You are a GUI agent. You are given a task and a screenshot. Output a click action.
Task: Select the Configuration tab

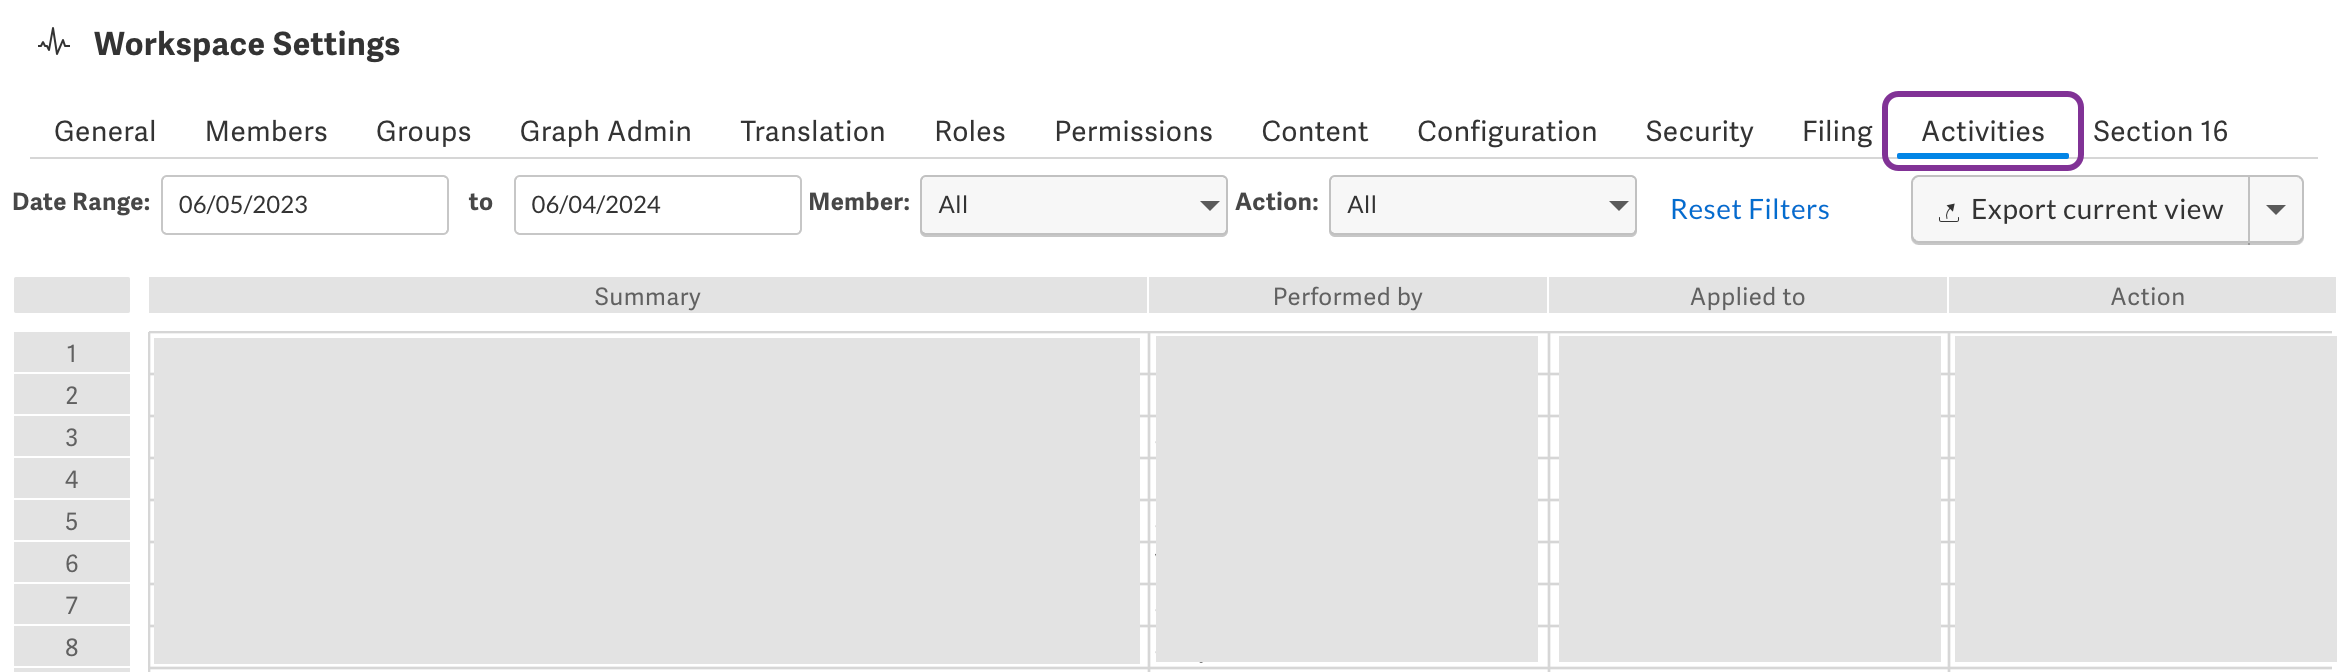(1506, 131)
